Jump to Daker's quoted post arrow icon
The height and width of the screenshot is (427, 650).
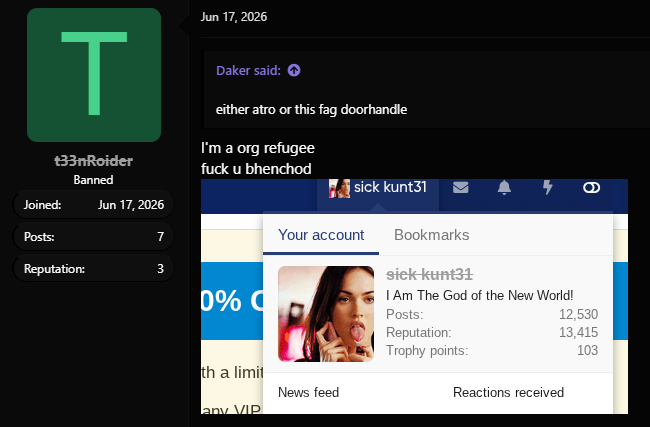click(294, 70)
